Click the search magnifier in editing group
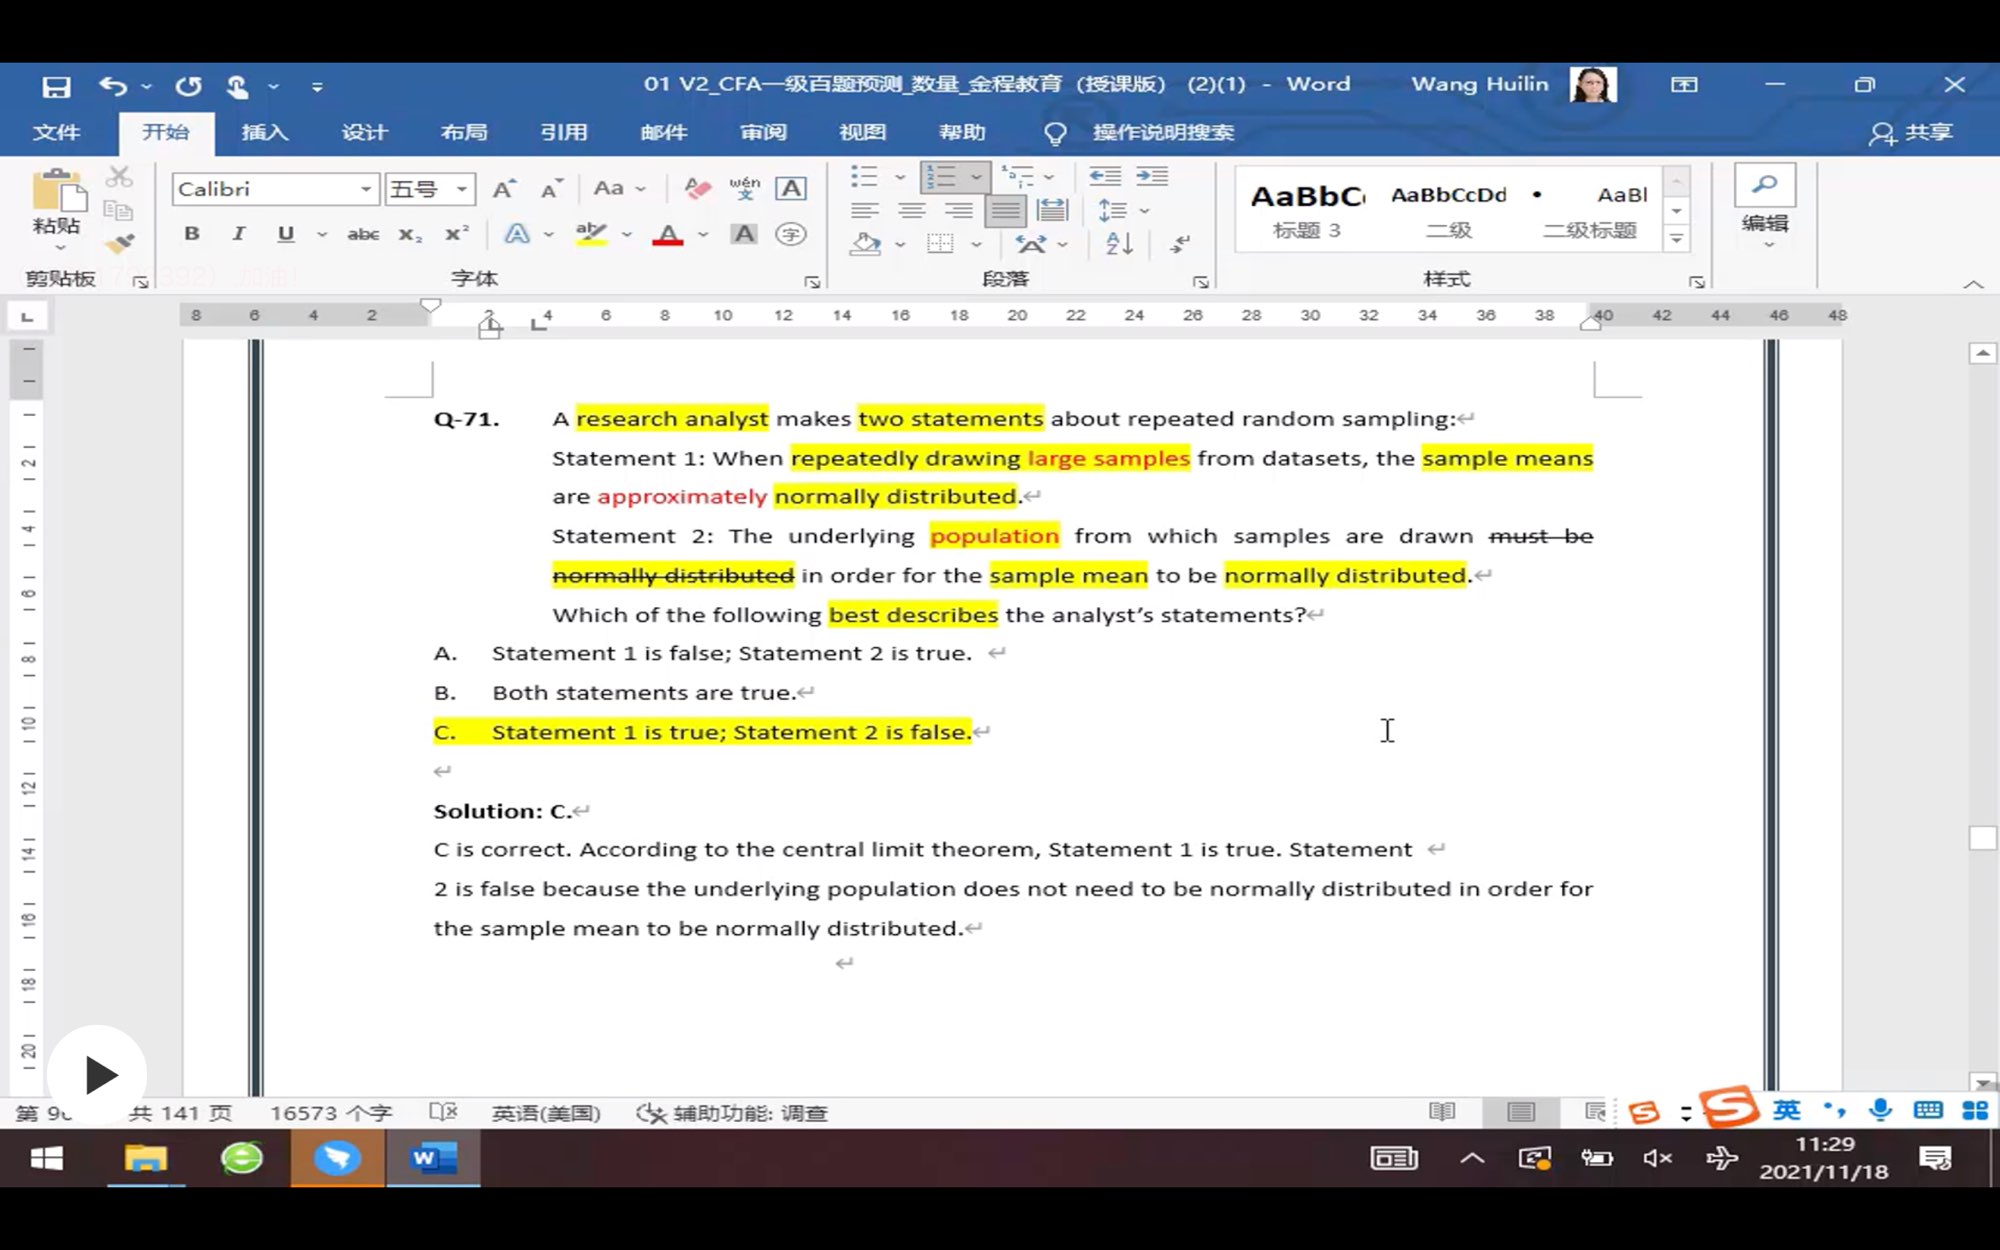This screenshot has height=1250, width=2000. [x=1765, y=185]
